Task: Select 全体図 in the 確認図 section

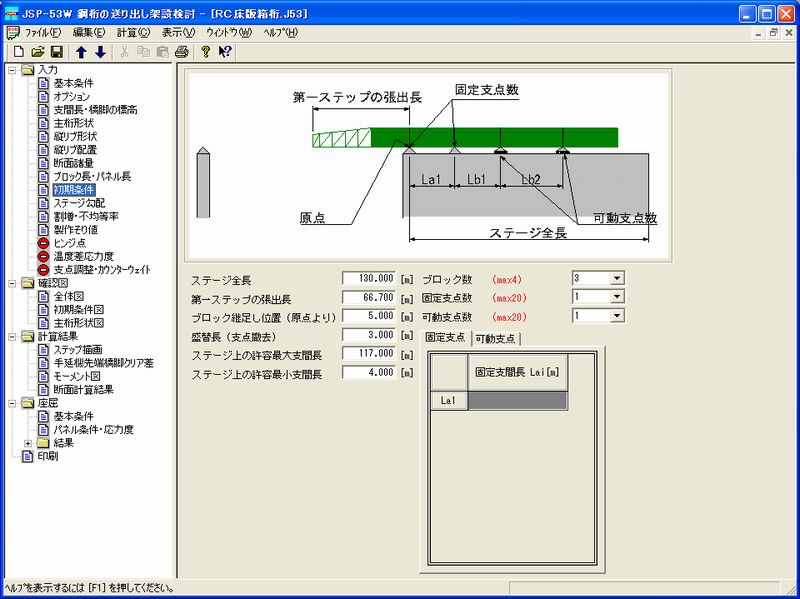Action: pyautogui.click(x=70, y=295)
